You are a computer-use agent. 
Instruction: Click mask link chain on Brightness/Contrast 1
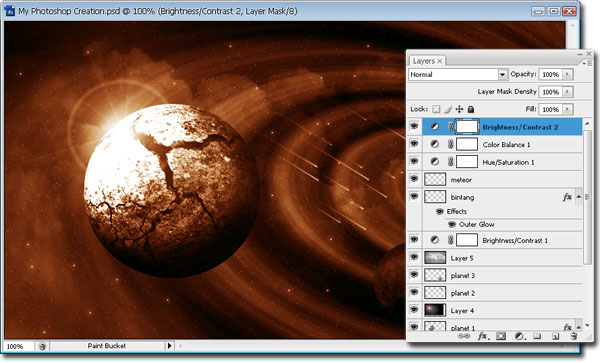tap(451, 240)
